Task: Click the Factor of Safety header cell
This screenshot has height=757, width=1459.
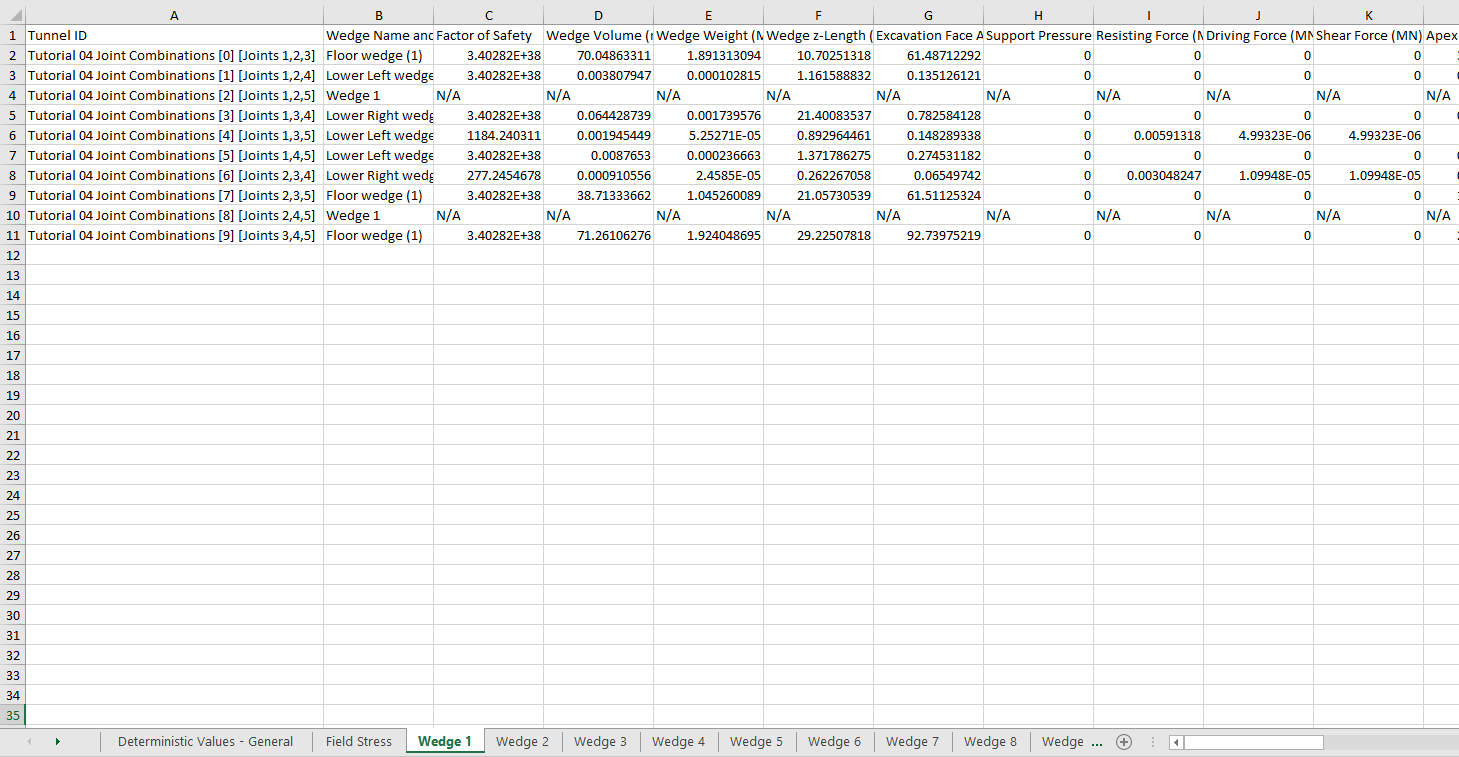Action: (488, 35)
